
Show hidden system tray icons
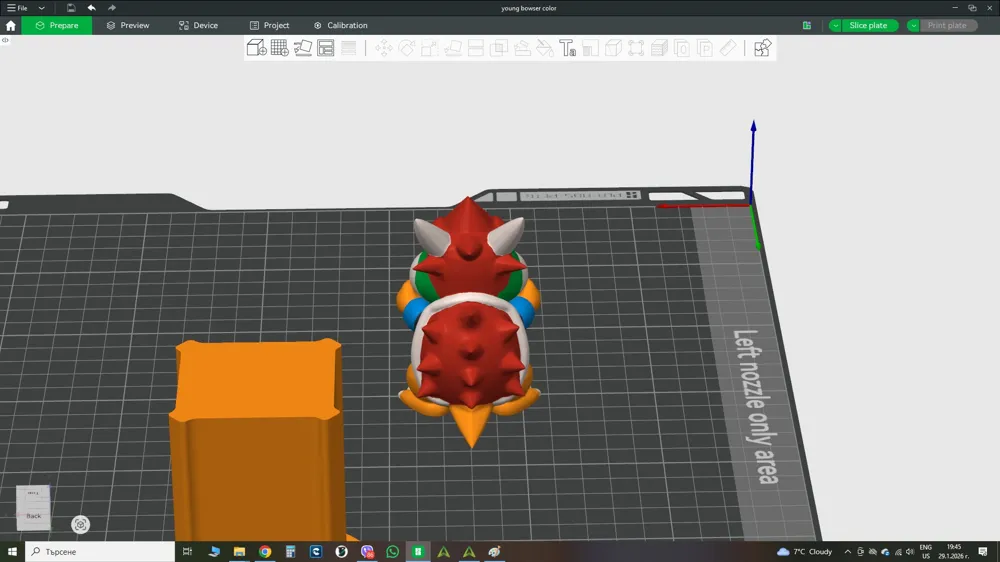[848, 552]
